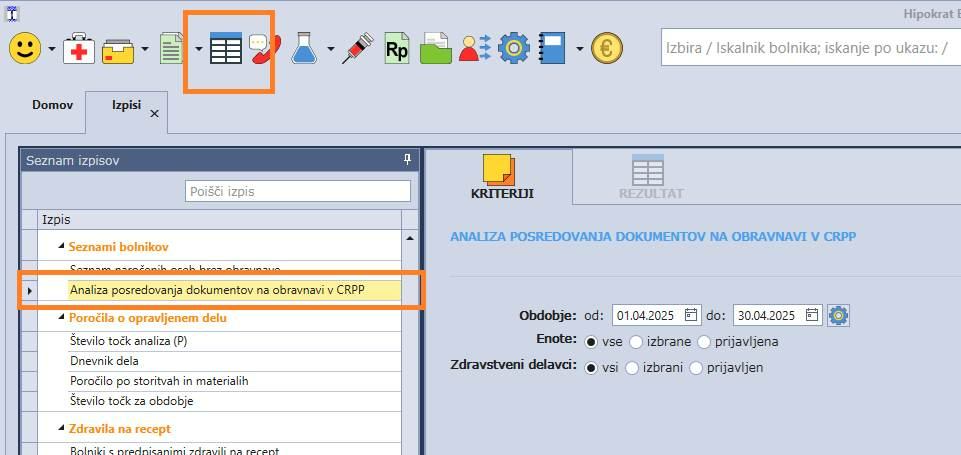Screen dimensions: 961x455
Task: Click the table grid reports icon
Action: point(226,48)
